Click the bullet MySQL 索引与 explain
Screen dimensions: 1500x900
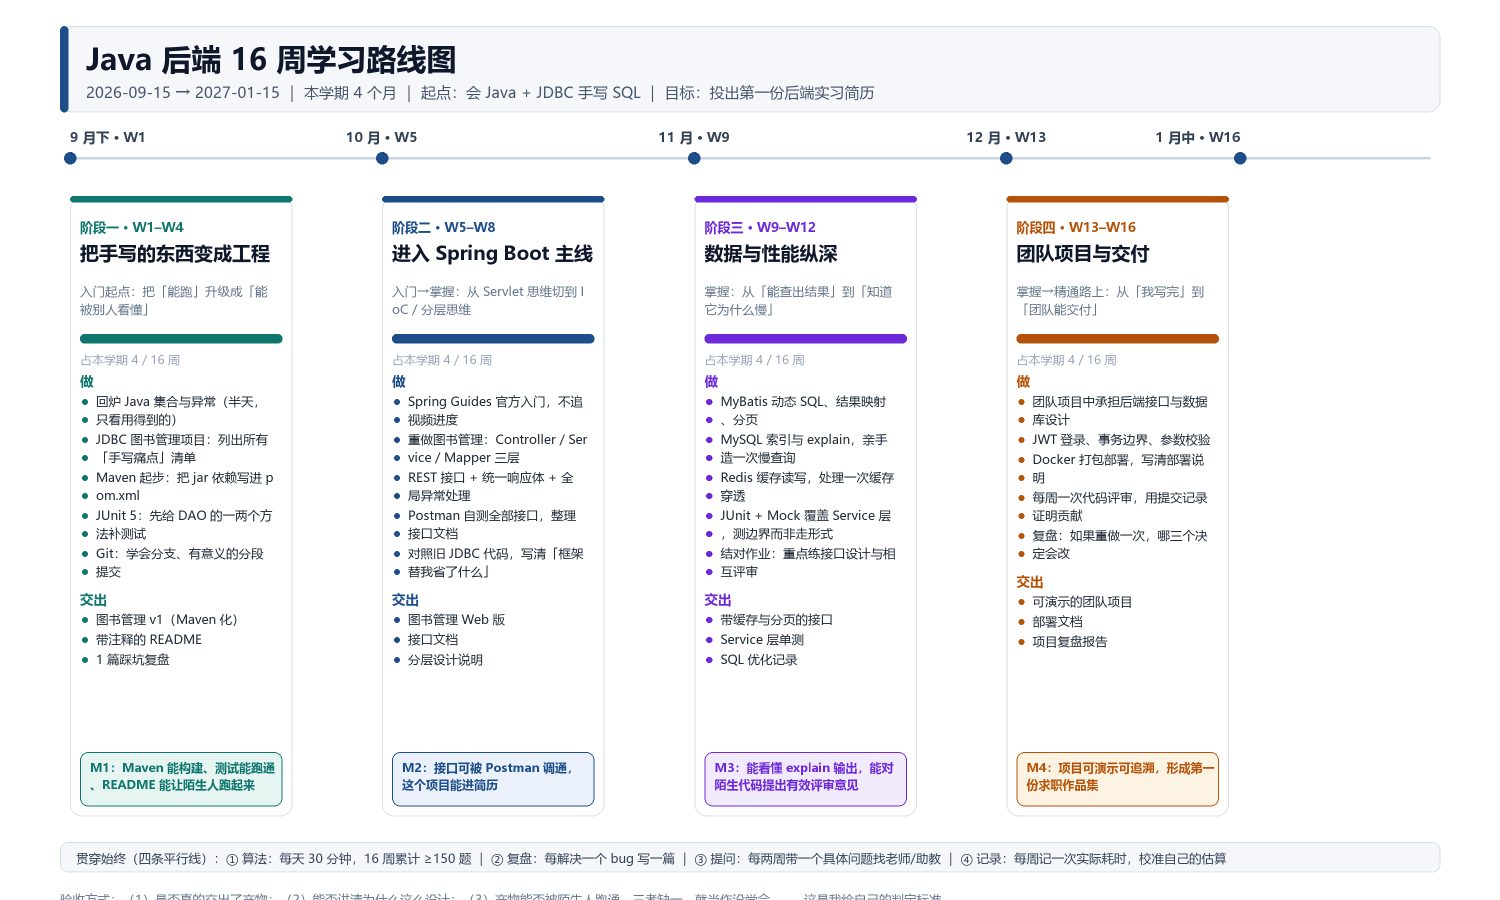(804, 440)
